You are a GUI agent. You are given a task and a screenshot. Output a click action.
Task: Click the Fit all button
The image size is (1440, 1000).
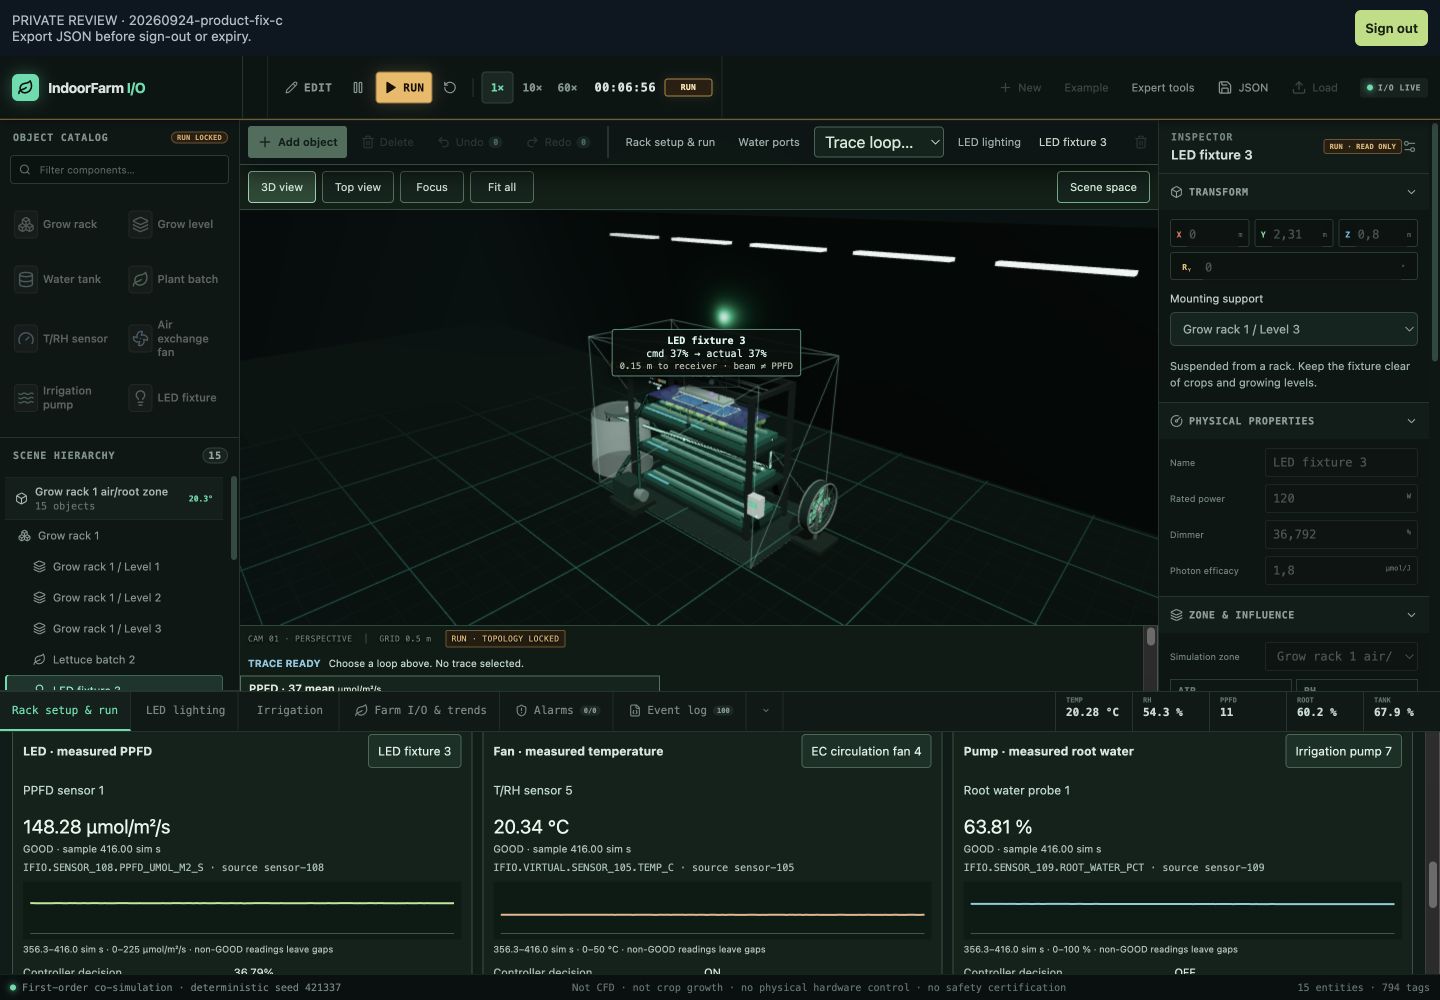(502, 187)
